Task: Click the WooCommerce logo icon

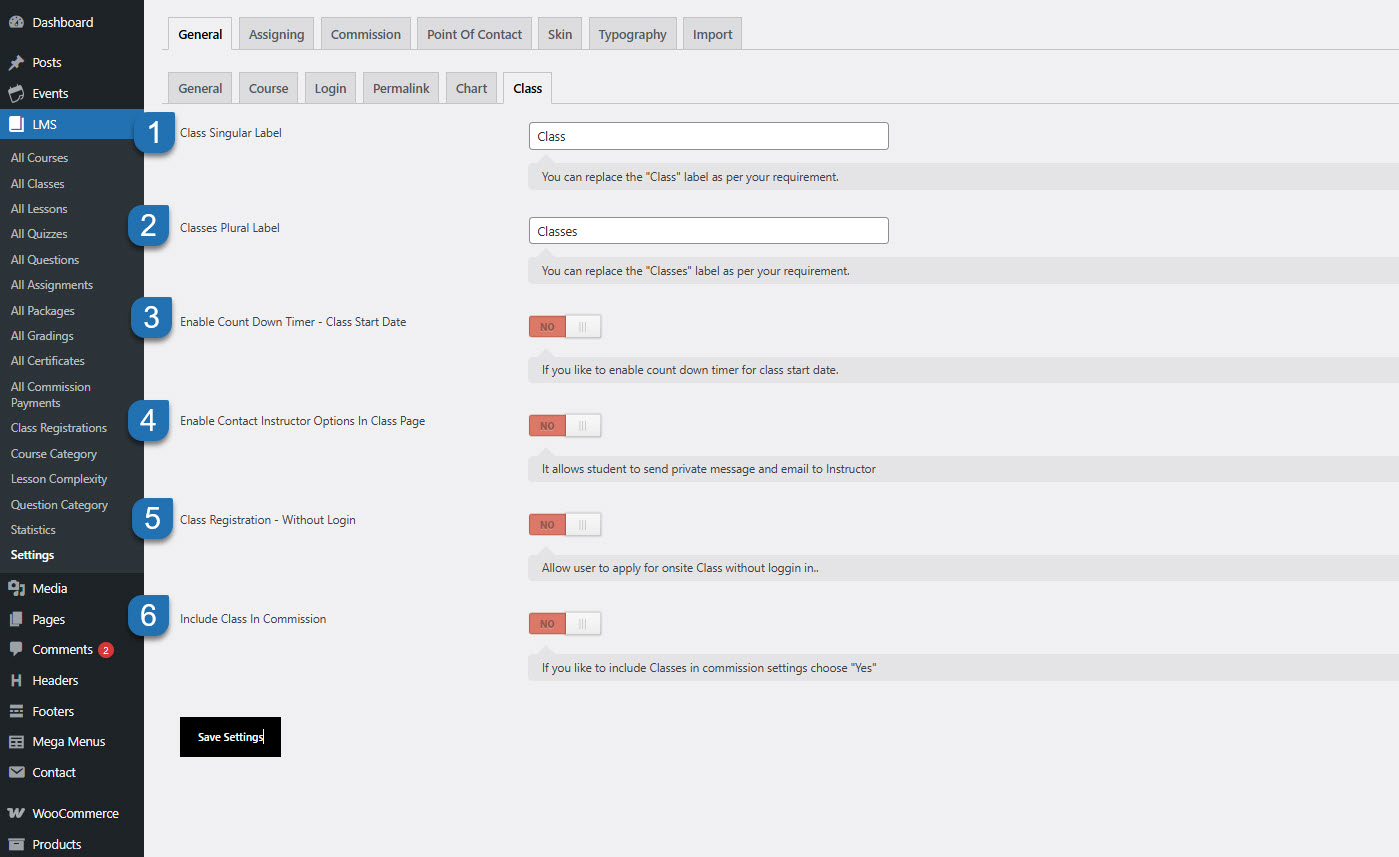Action: click(x=16, y=814)
